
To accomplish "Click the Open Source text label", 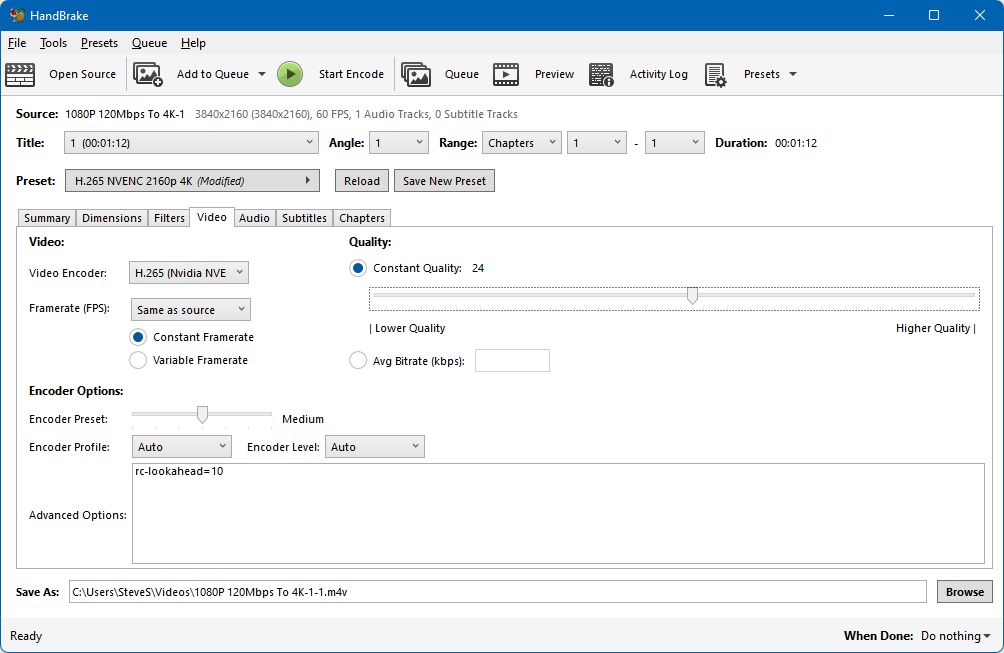I will pyautogui.click(x=83, y=74).
